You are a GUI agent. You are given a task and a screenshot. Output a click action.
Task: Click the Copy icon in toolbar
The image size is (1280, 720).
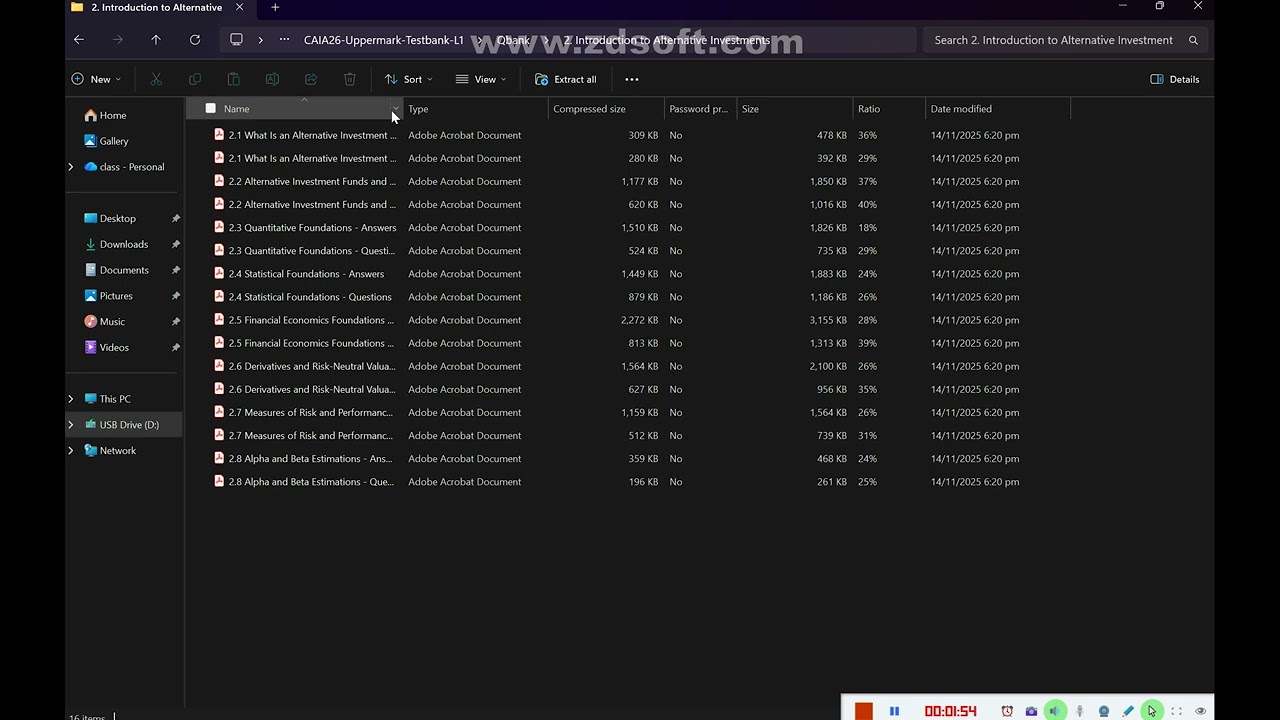195,79
